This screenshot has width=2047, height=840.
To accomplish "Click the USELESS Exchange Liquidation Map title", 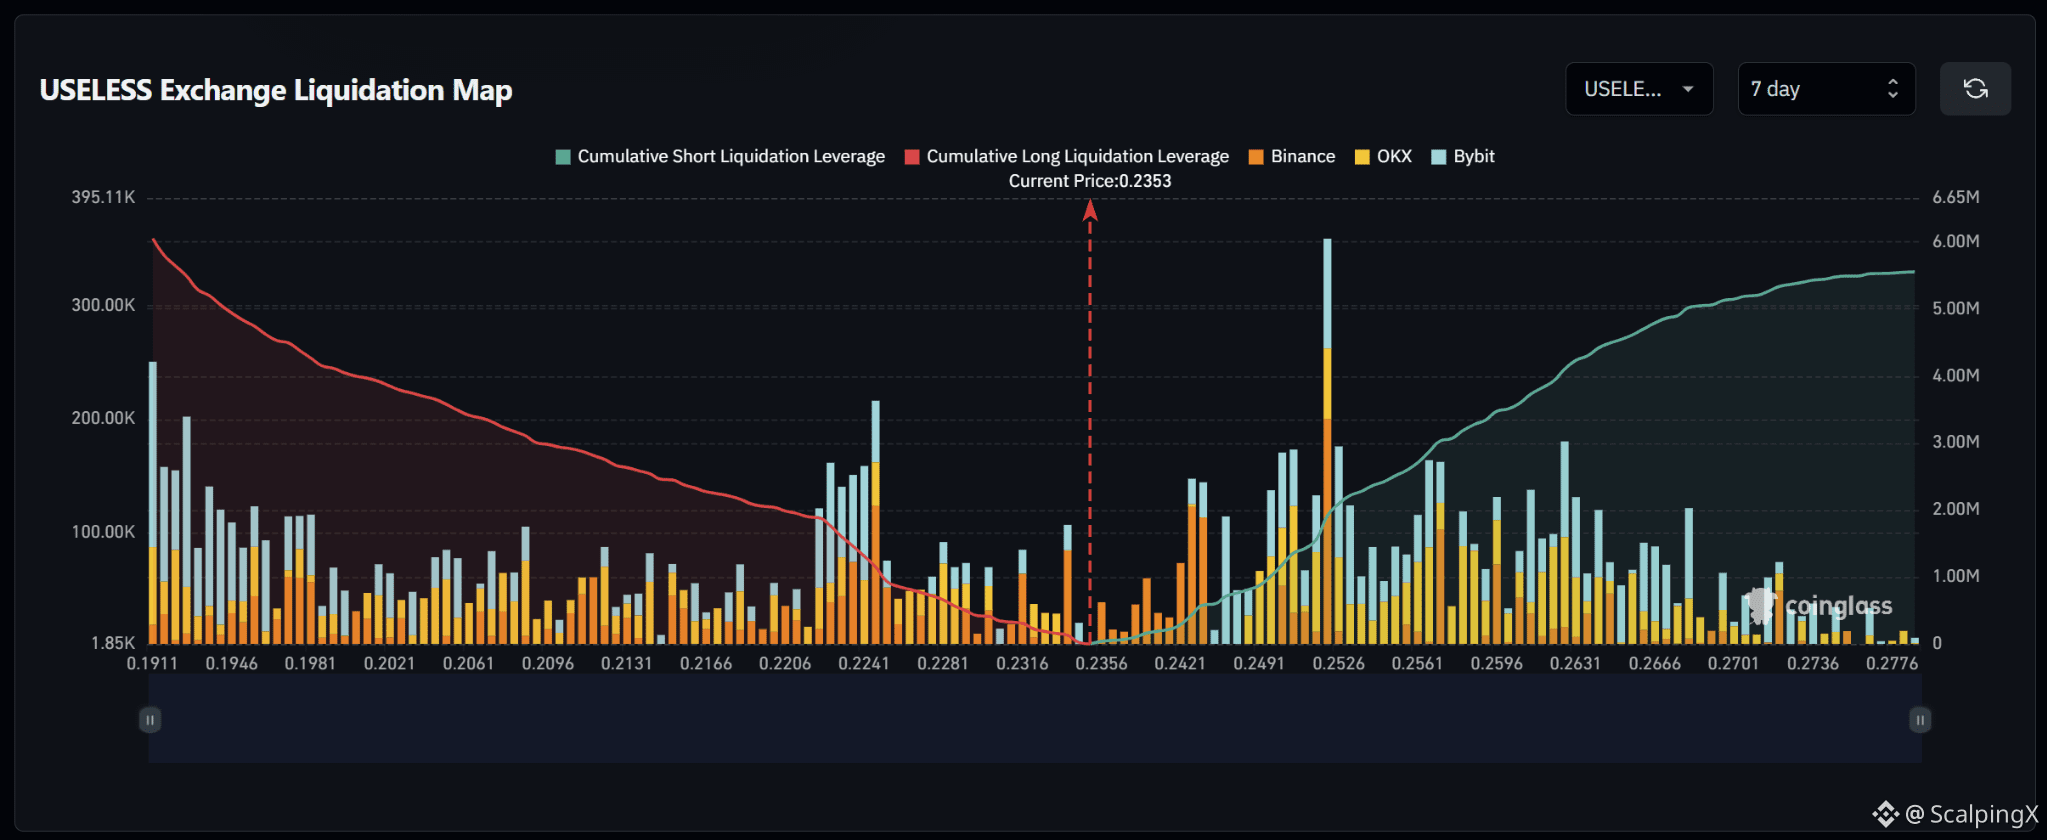I will click(276, 90).
